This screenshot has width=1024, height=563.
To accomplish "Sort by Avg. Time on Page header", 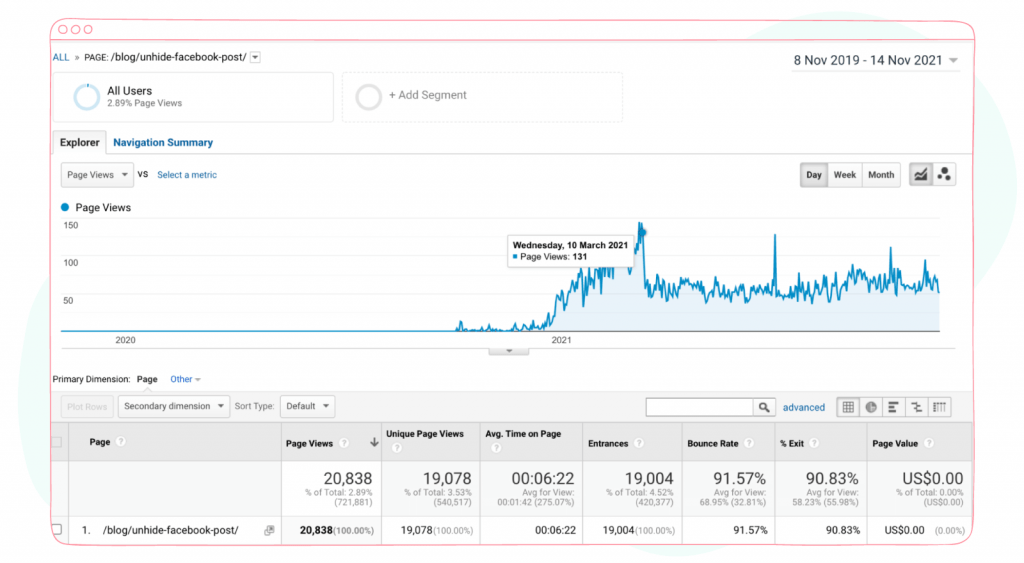I will tap(523, 434).
